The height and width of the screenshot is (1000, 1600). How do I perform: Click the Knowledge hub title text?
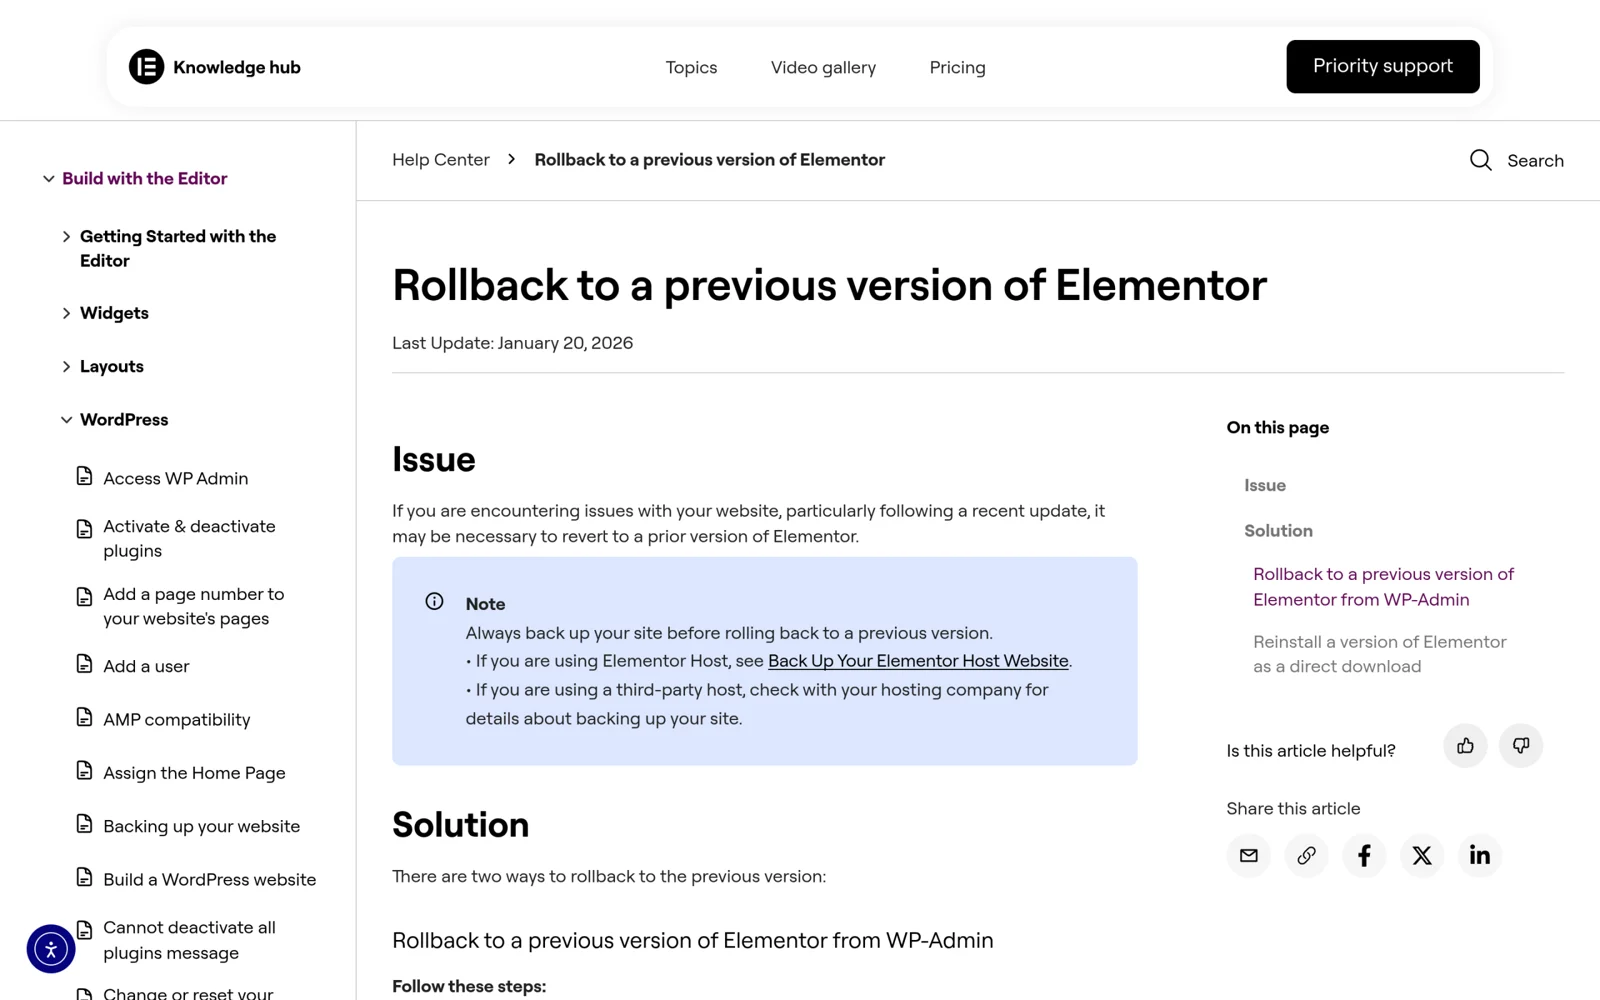click(237, 67)
